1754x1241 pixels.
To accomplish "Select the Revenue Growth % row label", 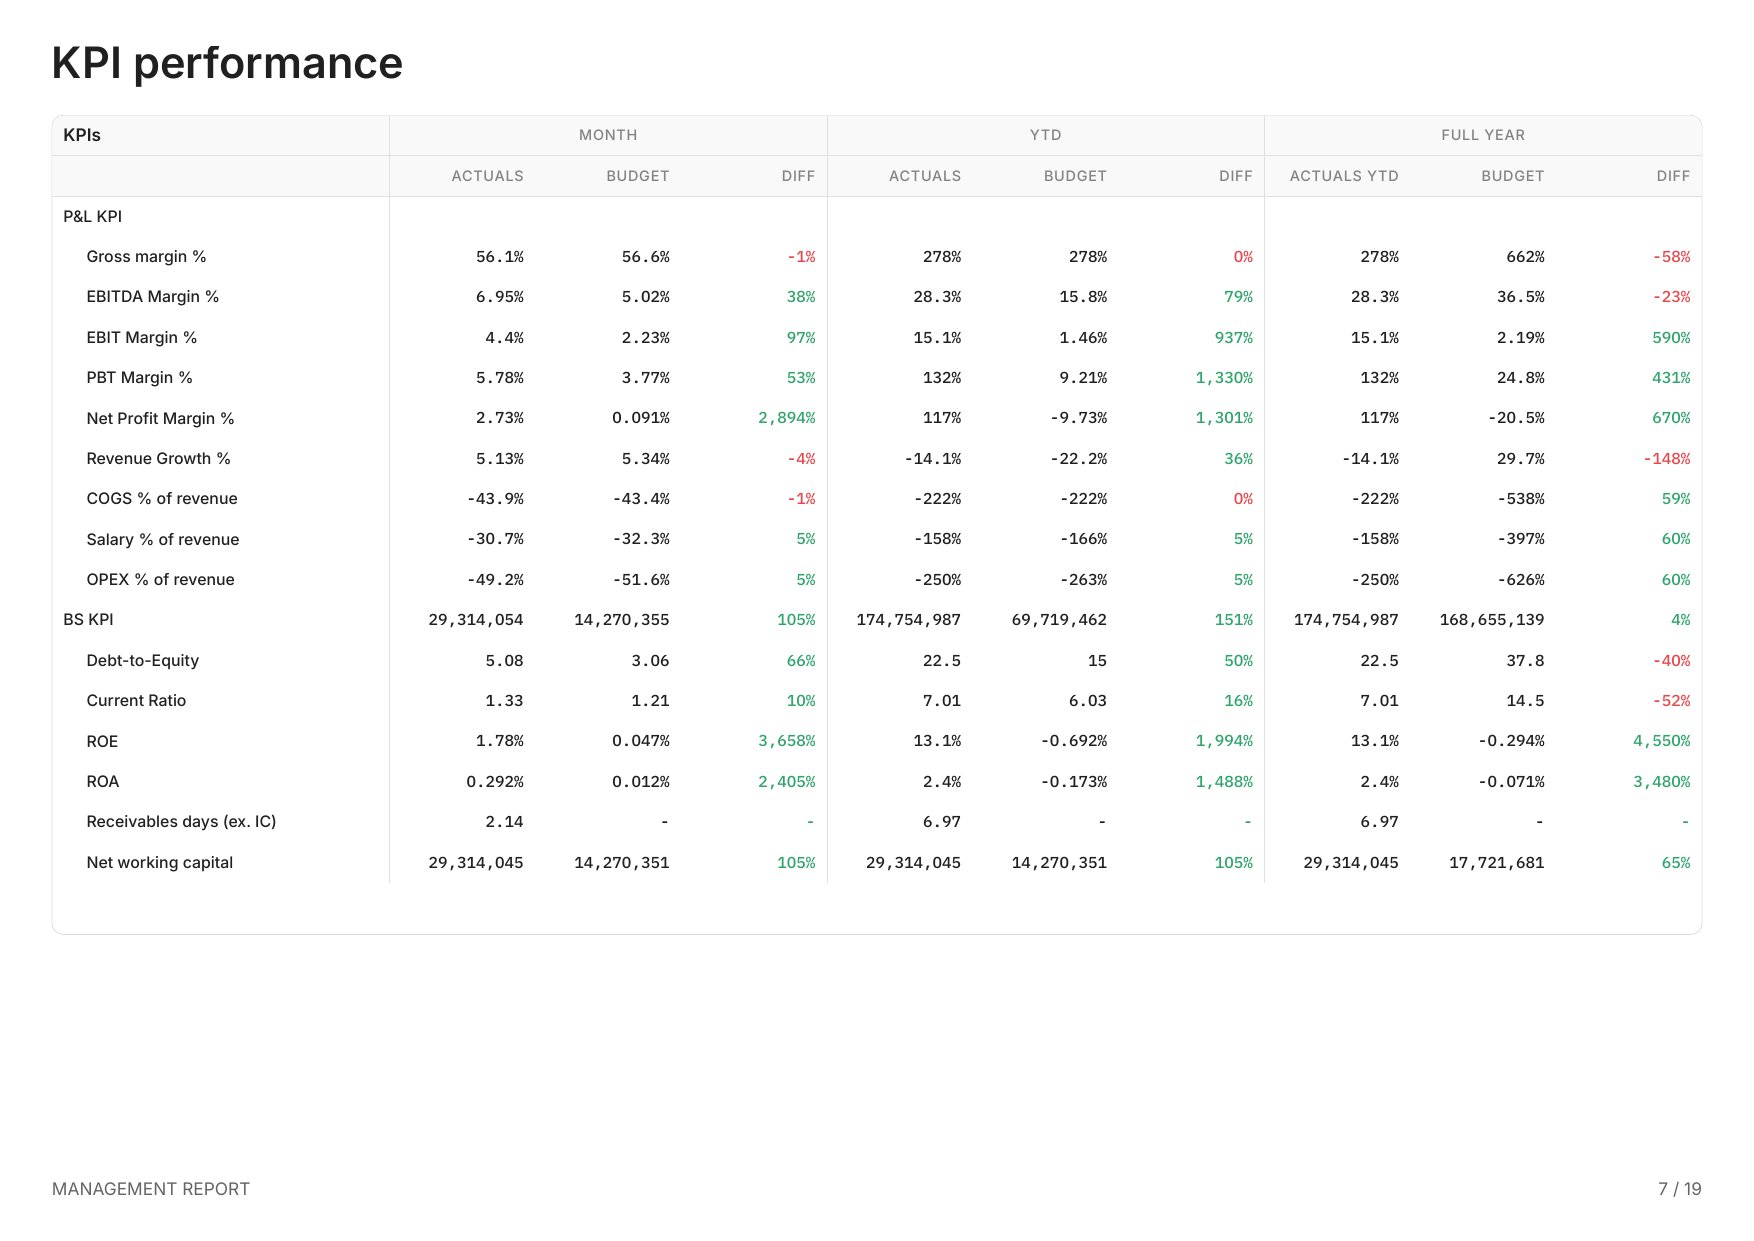I will [x=158, y=459].
